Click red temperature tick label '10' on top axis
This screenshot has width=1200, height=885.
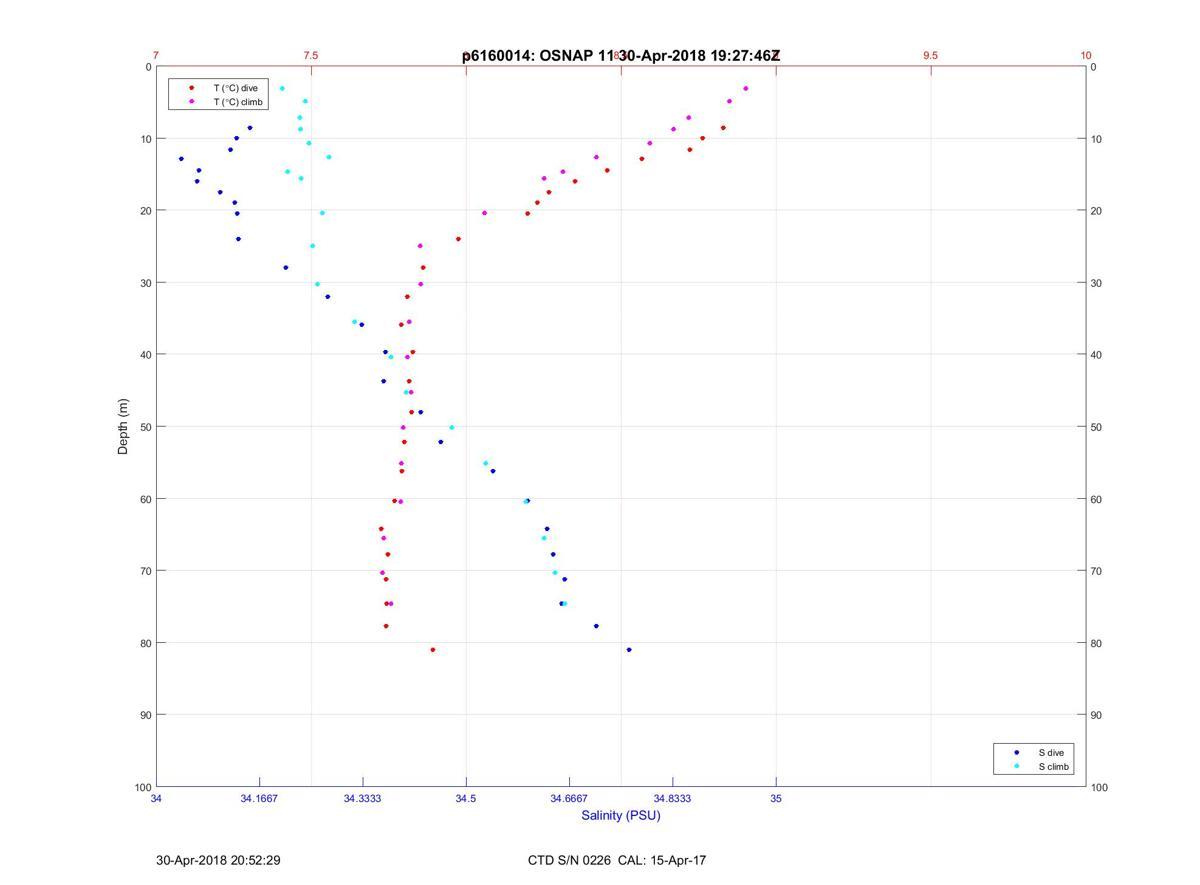coord(1086,55)
